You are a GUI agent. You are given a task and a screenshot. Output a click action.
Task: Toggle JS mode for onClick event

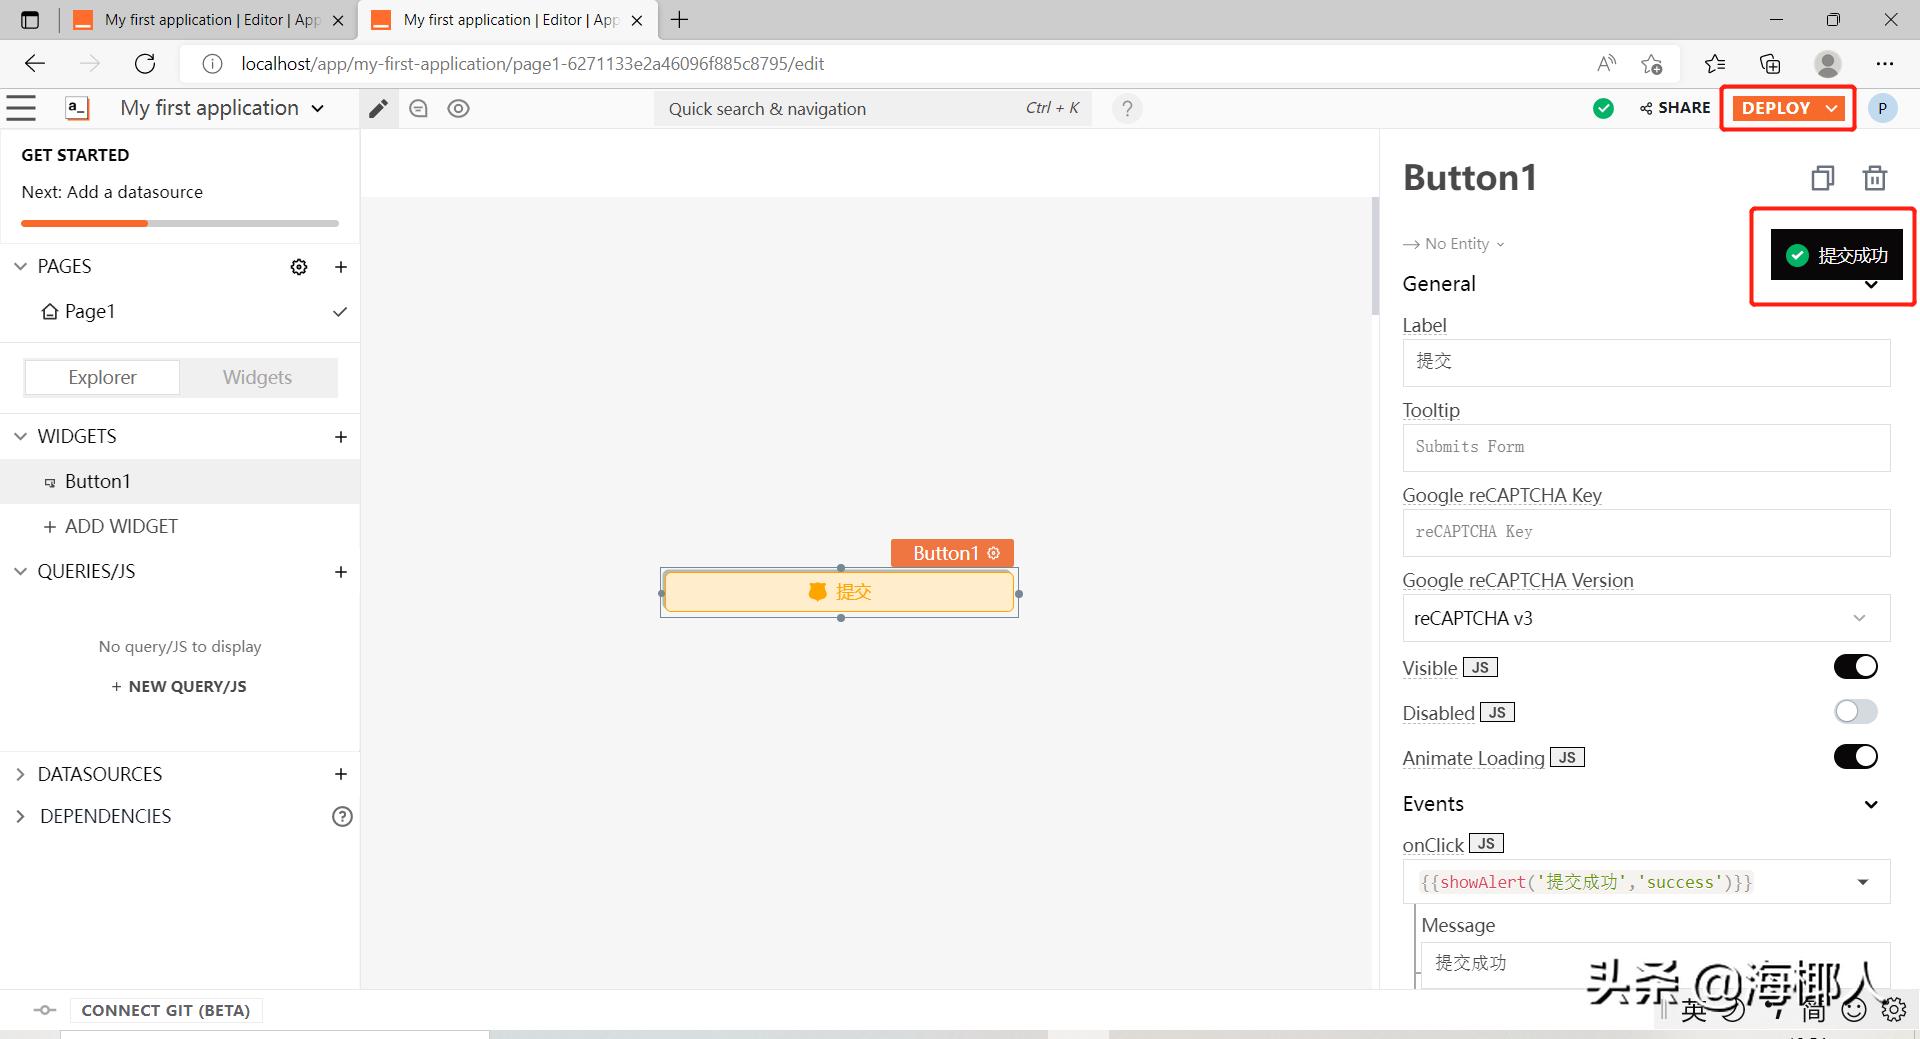pos(1486,844)
